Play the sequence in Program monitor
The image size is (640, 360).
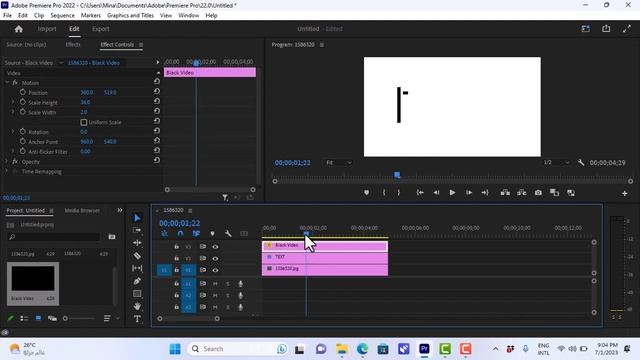452,193
